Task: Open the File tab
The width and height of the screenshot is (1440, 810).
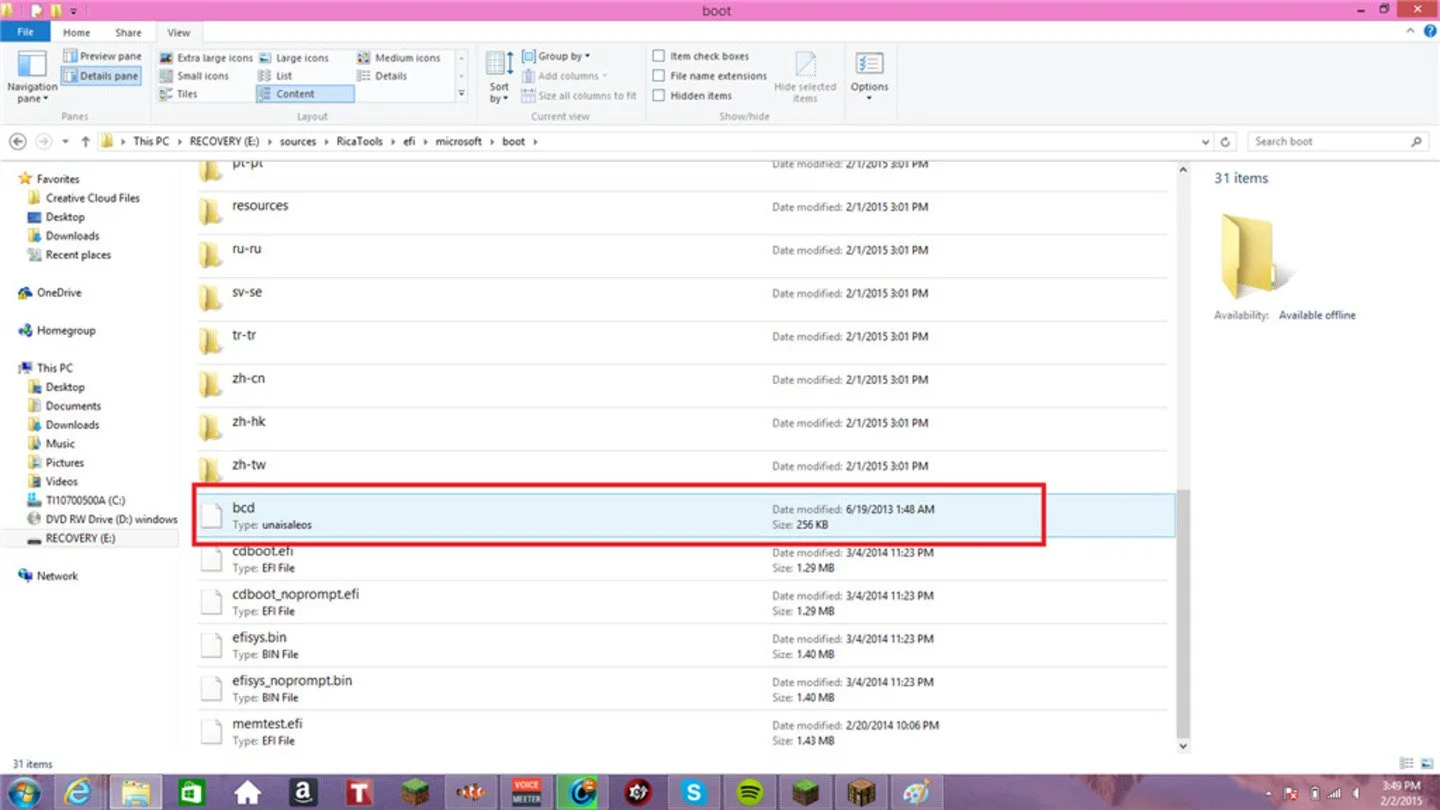Action: pyautogui.click(x=25, y=33)
